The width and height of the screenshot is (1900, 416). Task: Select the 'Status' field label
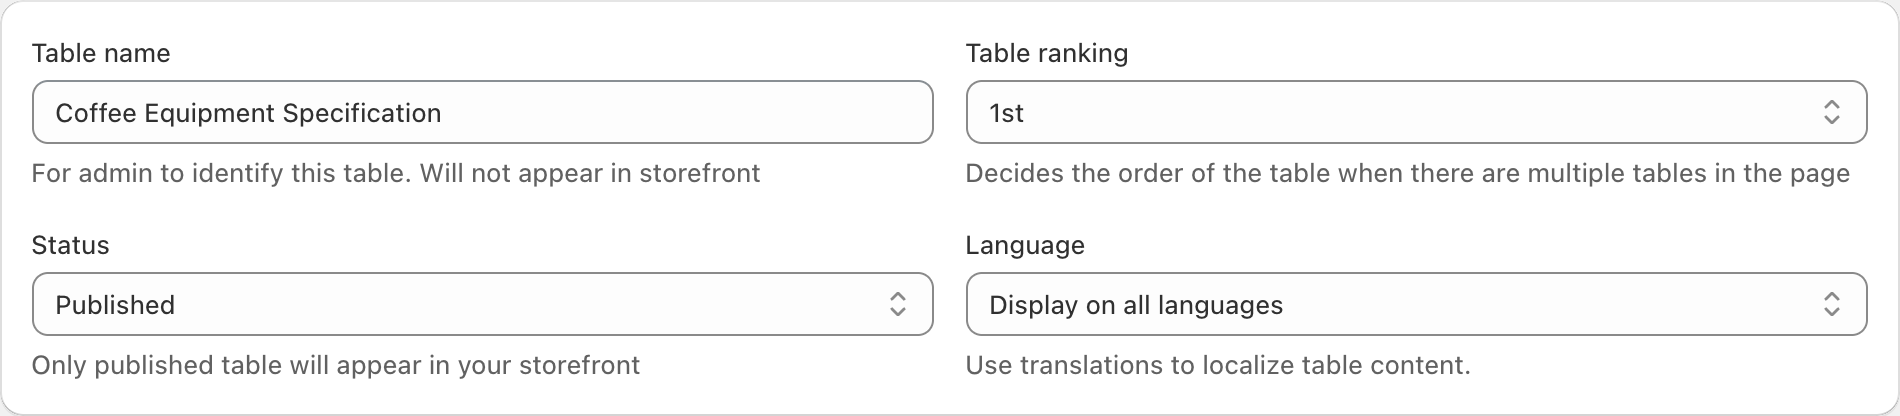[x=71, y=245]
